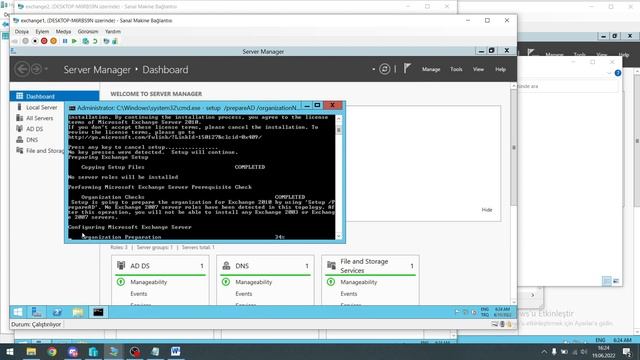
Task: Open host notification center icon
Action: pos(627,352)
